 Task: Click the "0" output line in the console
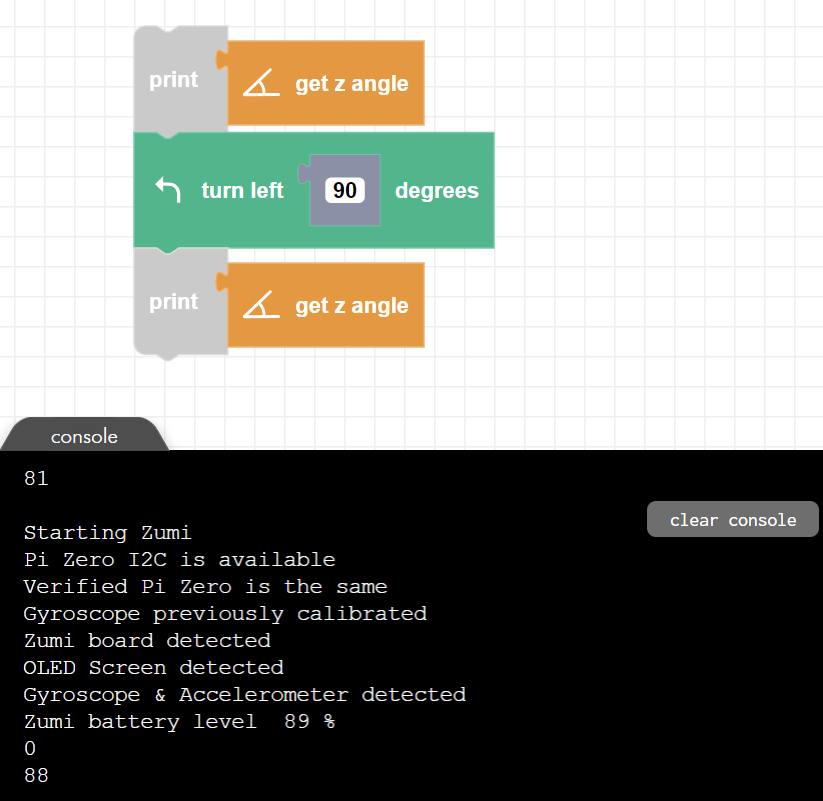pyautogui.click(x=30, y=748)
